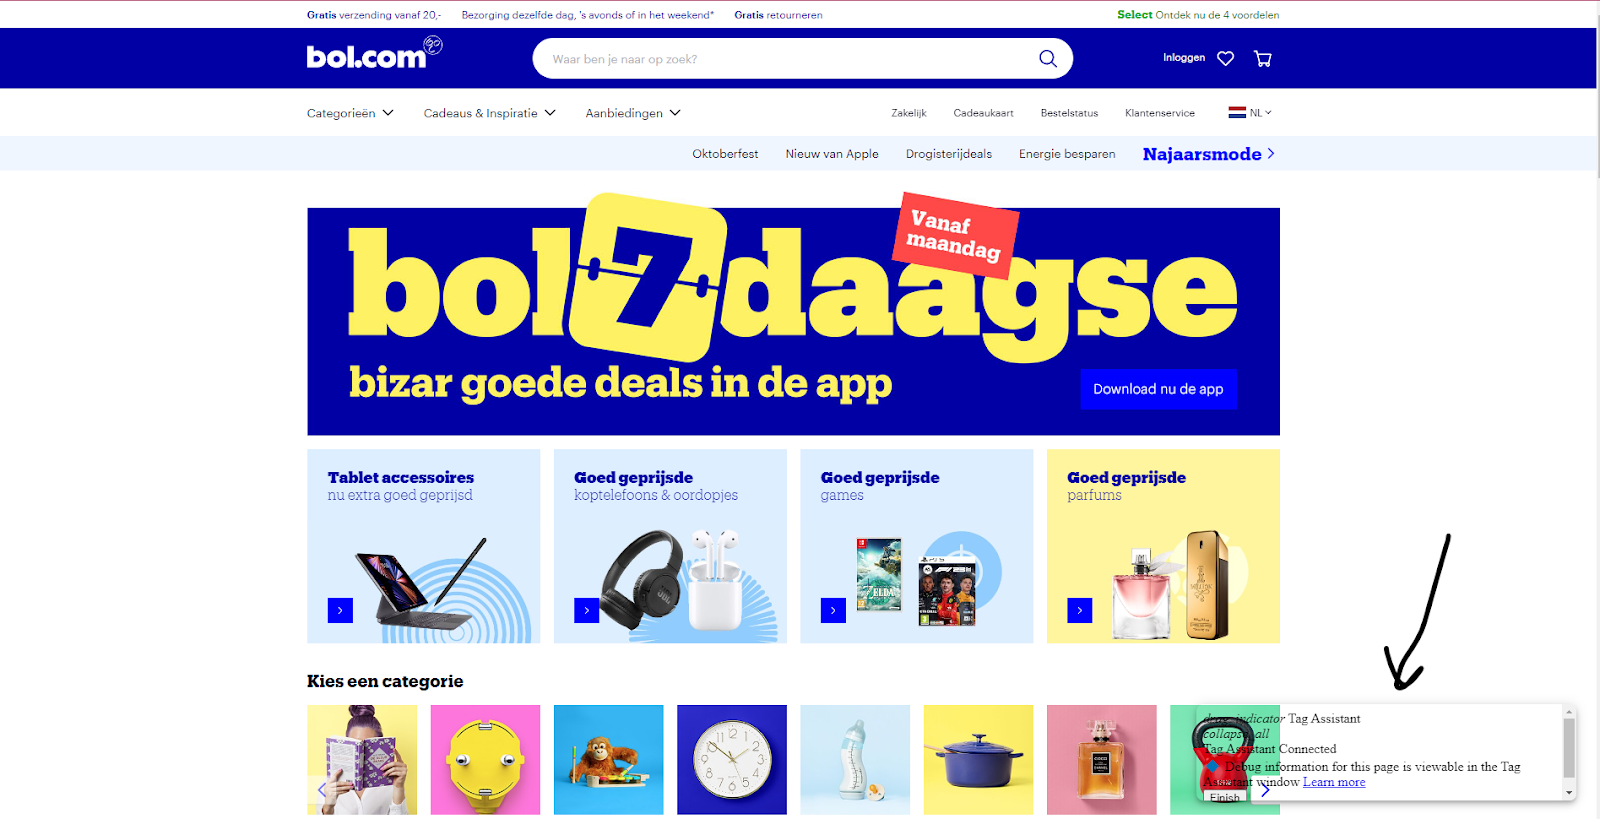Click Download nu de app button

(1158, 389)
